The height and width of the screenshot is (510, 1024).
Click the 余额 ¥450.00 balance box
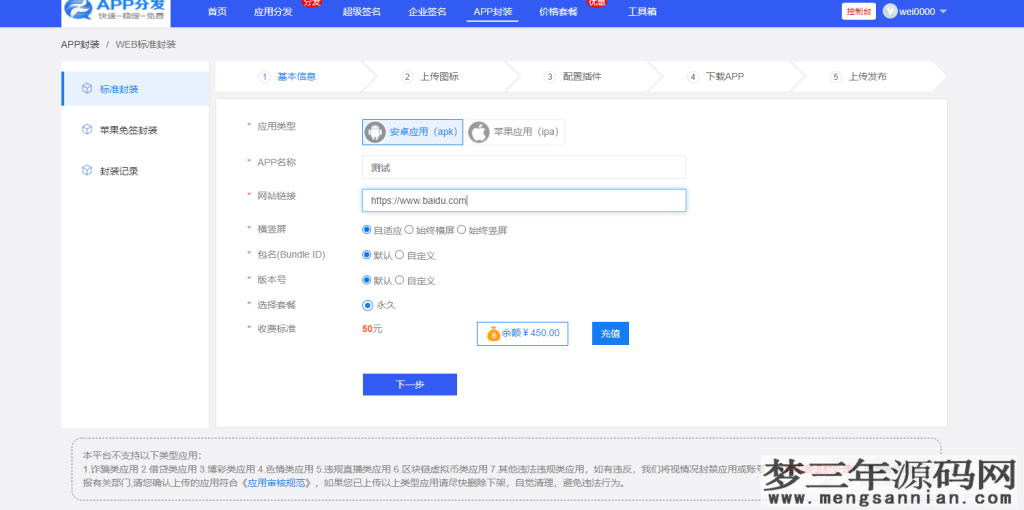[x=522, y=333]
